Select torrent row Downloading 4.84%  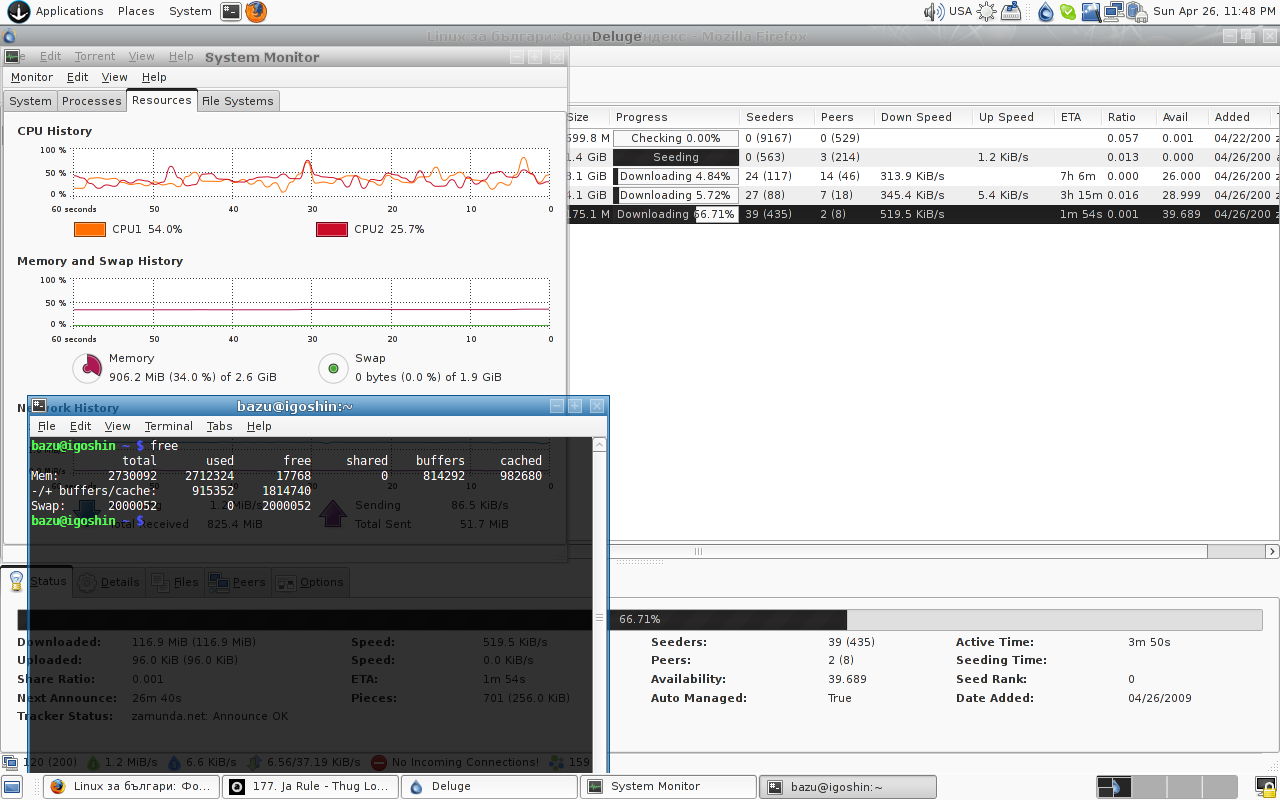tap(924, 176)
